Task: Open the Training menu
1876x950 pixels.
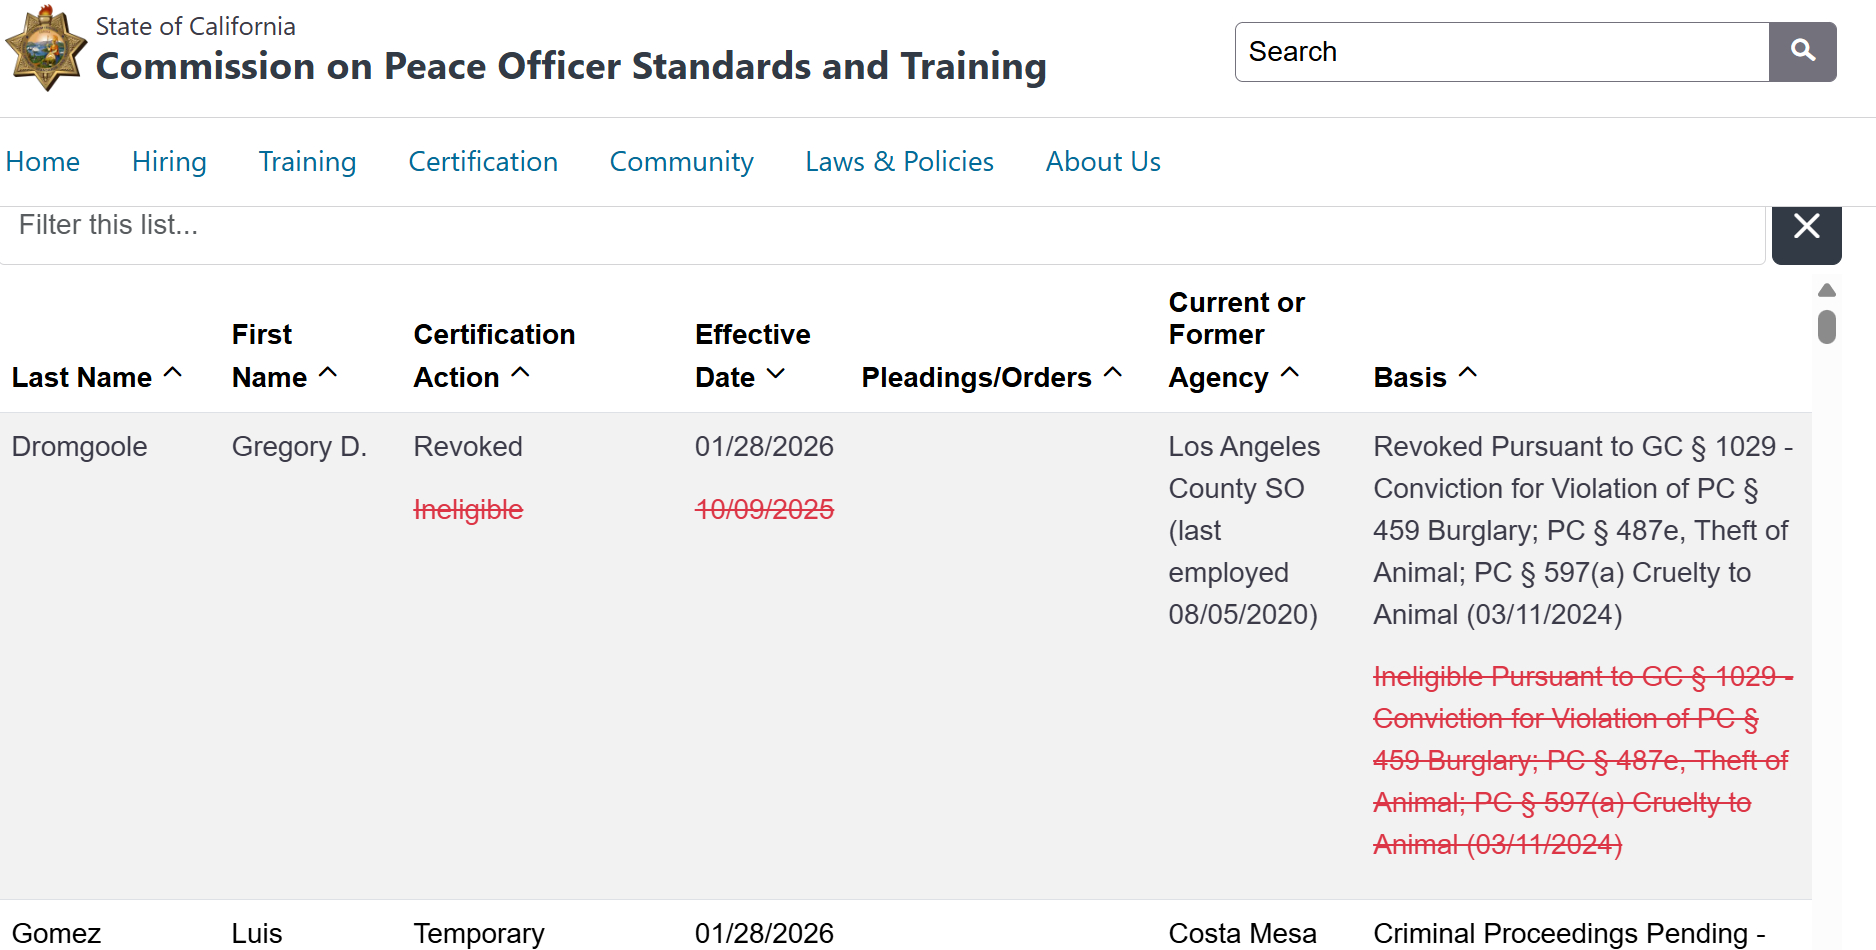Action: tap(307, 162)
